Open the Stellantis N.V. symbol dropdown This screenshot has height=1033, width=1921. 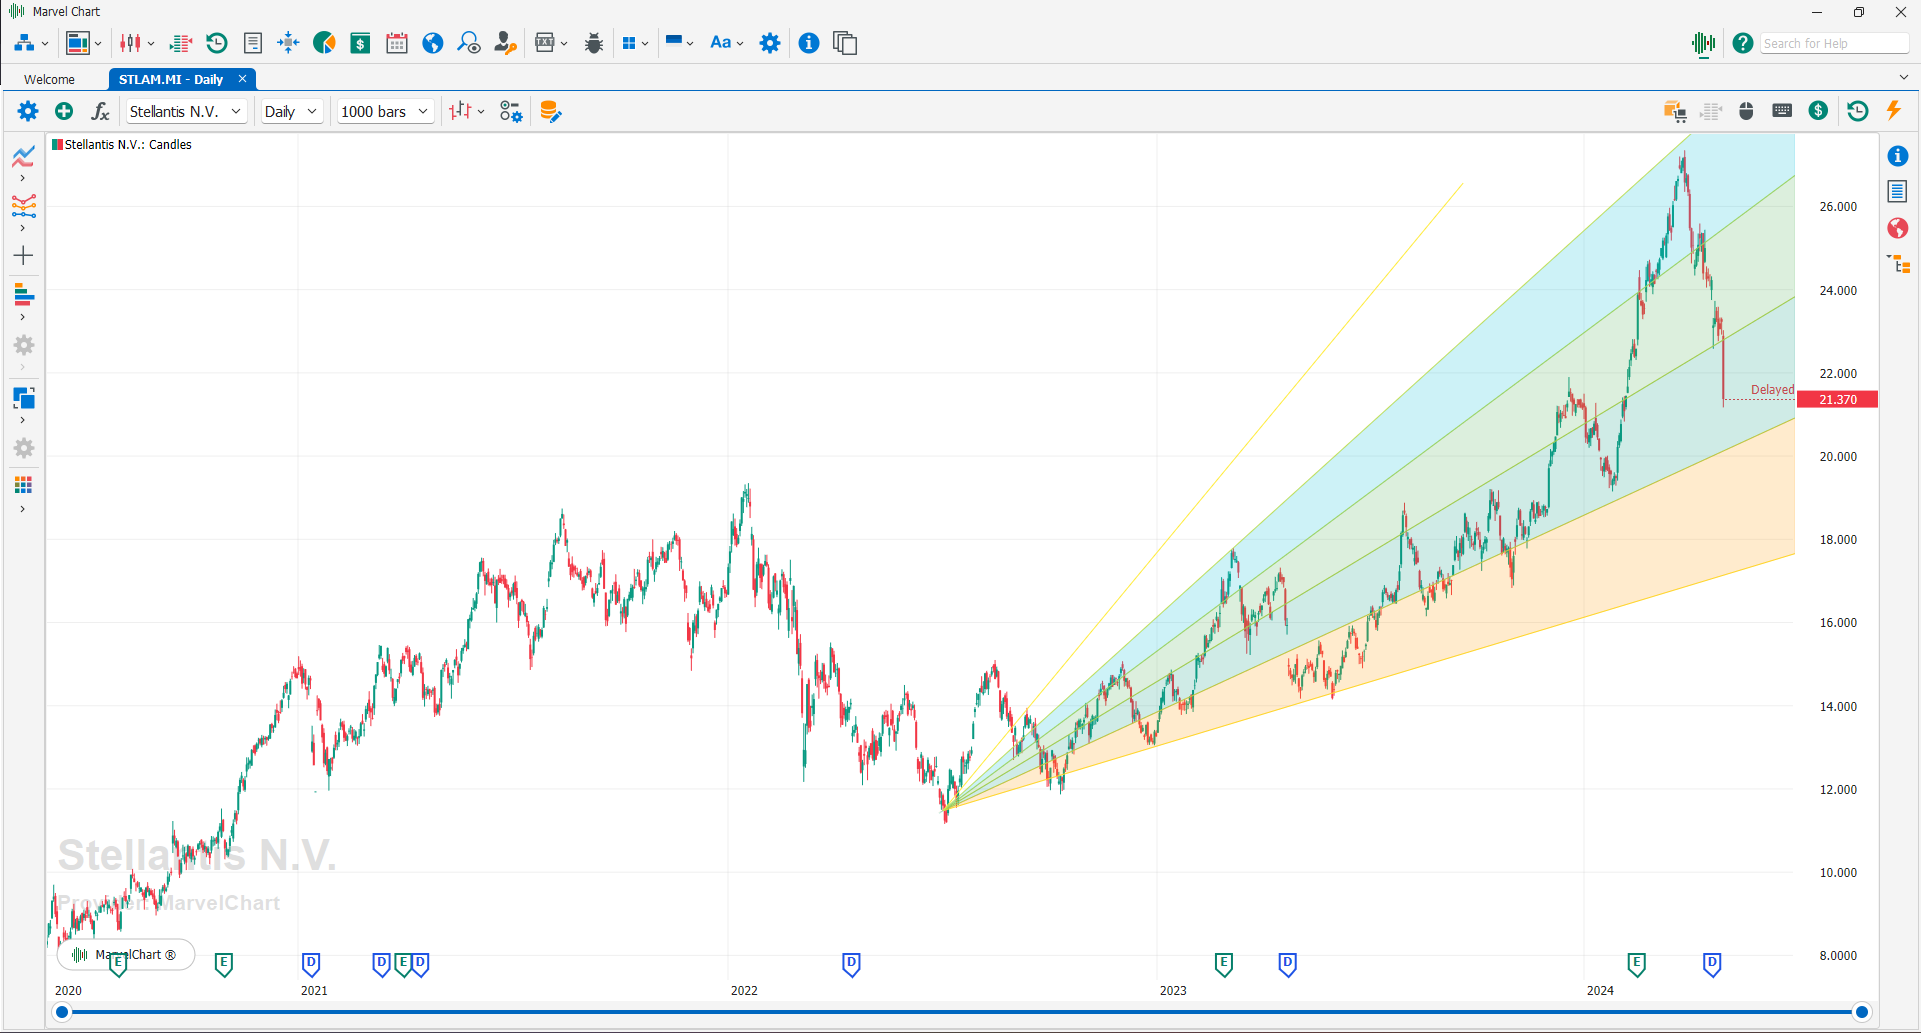186,111
